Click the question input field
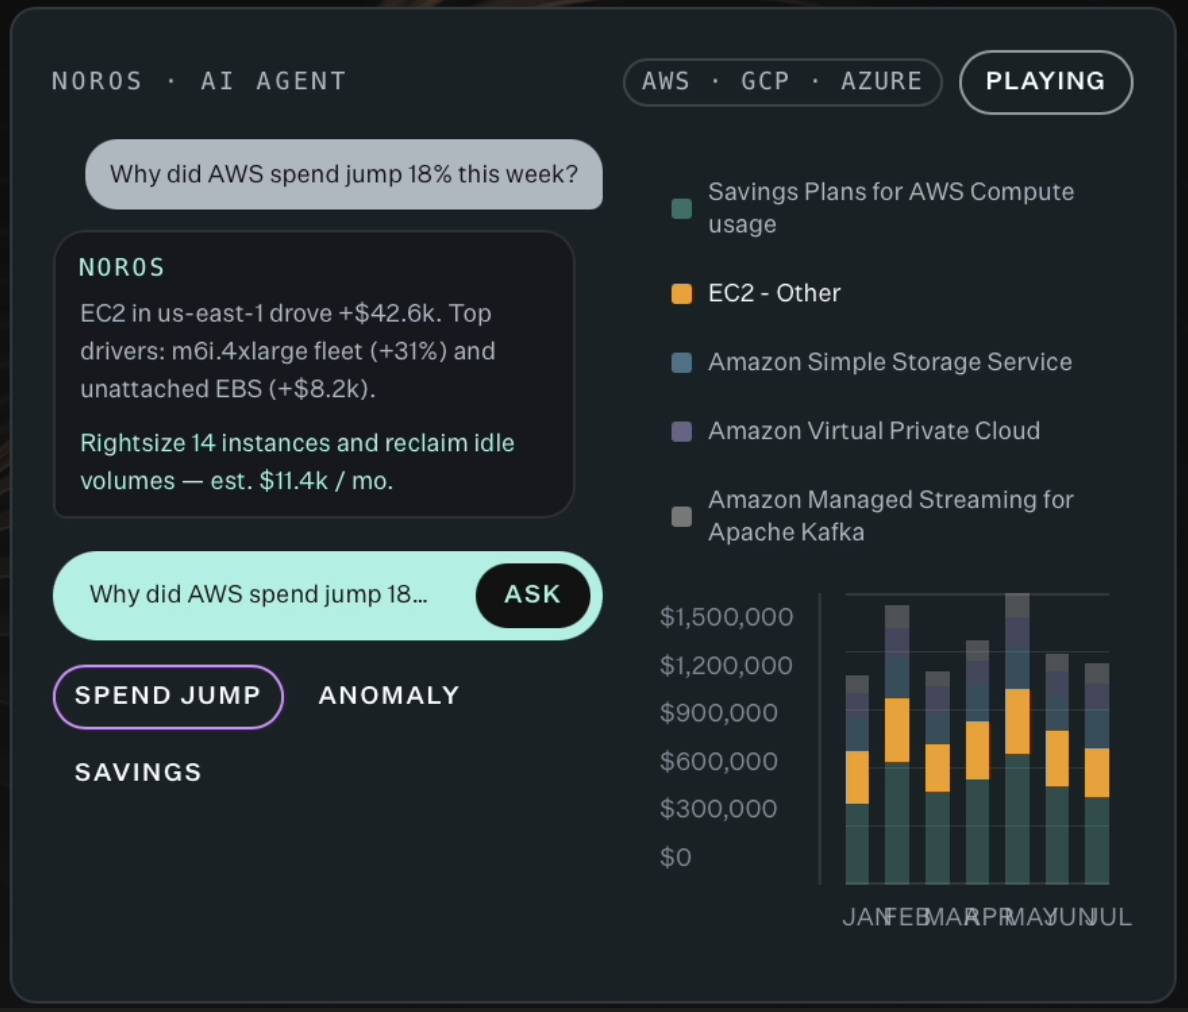Image resolution: width=1188 pixels, height=1012 pixels. point(261,595)
